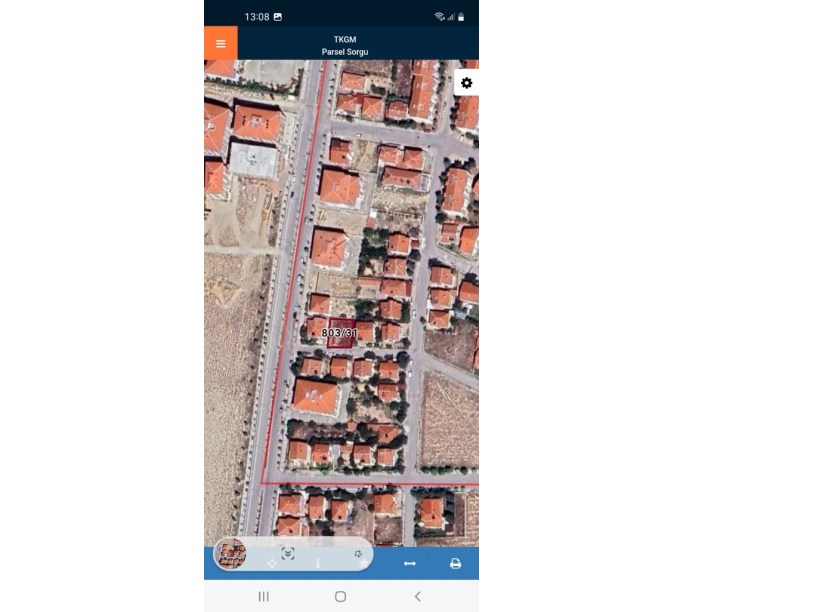The height and width of the screenshot is (612, 816).
Task: Tap the Wi-Fi status icon
Action: (439, 17)
